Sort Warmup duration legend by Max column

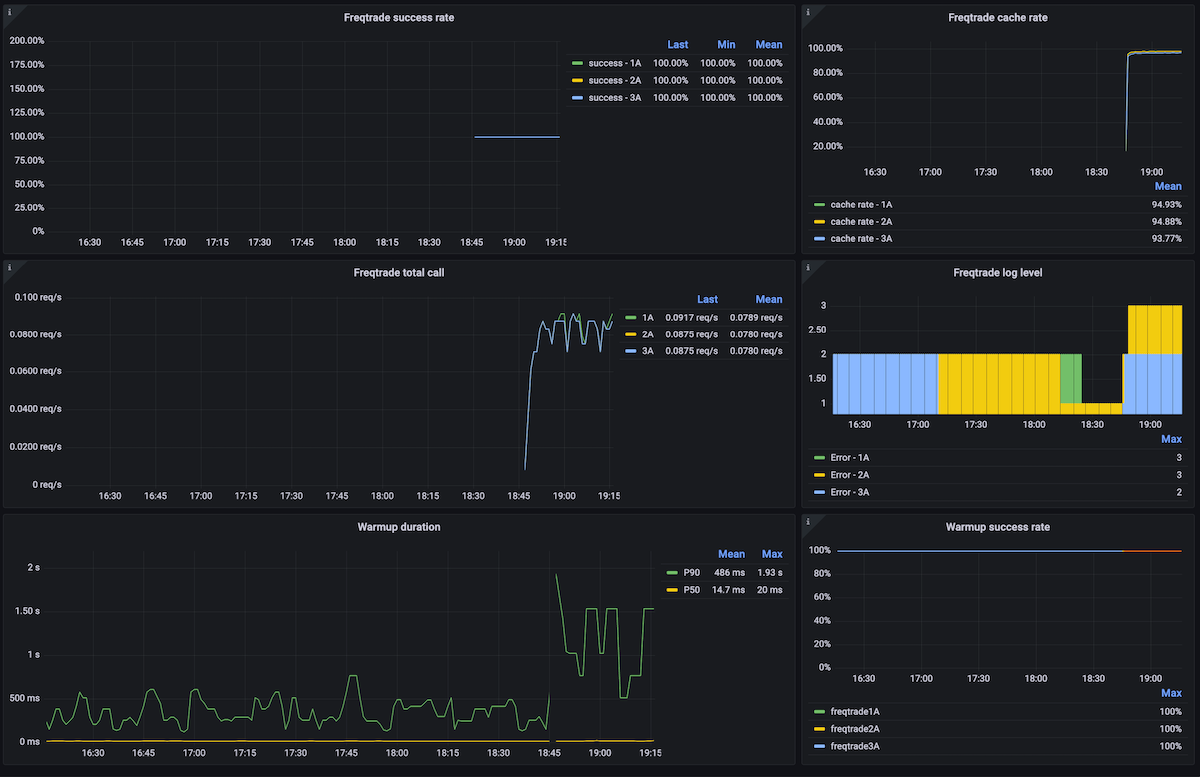[772, 554]
